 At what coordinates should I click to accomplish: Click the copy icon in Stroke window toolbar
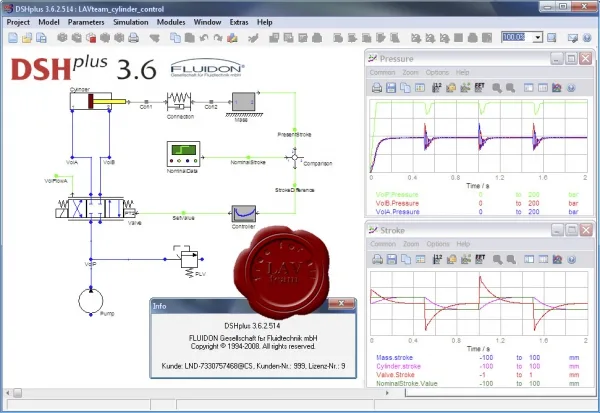406,259
